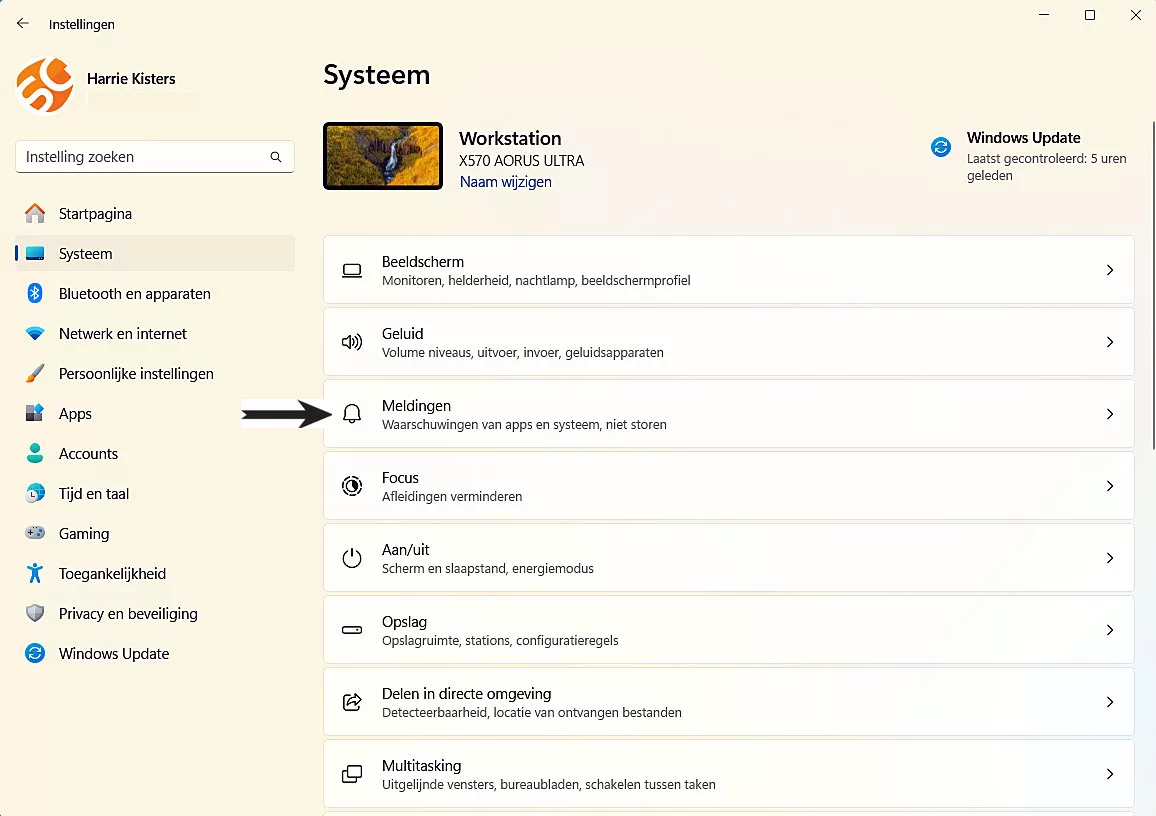Click 'Detecteerbaarheid, locatie van ontvangen bestanden' text
1156x816 pixels.
click(532, 713)
